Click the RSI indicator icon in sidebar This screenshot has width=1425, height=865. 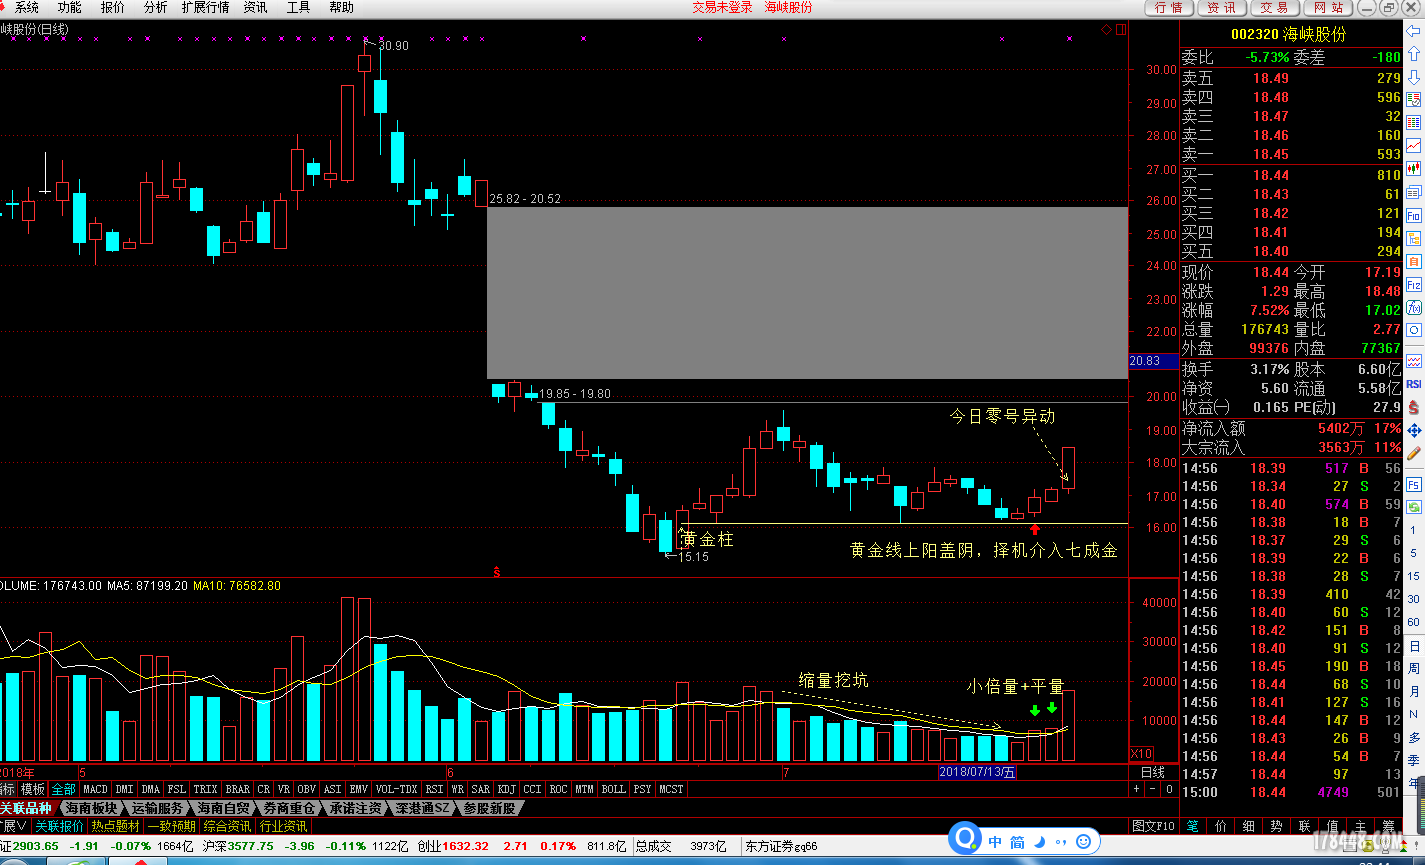pos(1413,383)
